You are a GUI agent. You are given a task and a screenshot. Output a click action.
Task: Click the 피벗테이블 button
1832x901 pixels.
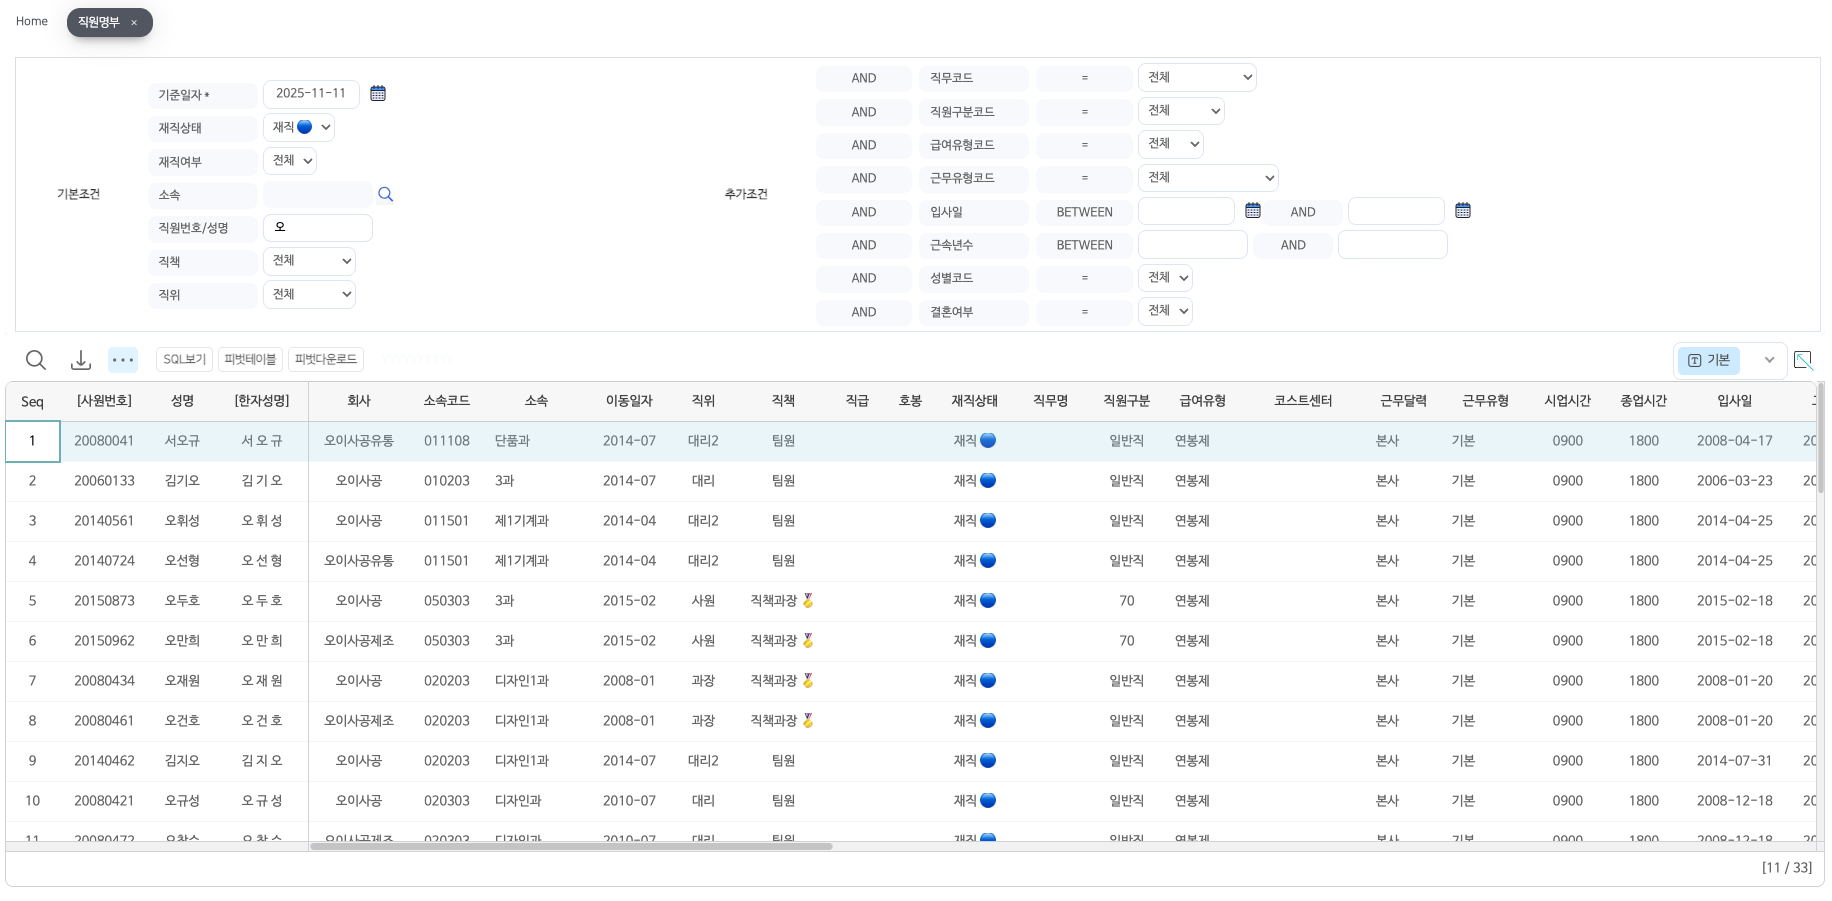(250, 360)
